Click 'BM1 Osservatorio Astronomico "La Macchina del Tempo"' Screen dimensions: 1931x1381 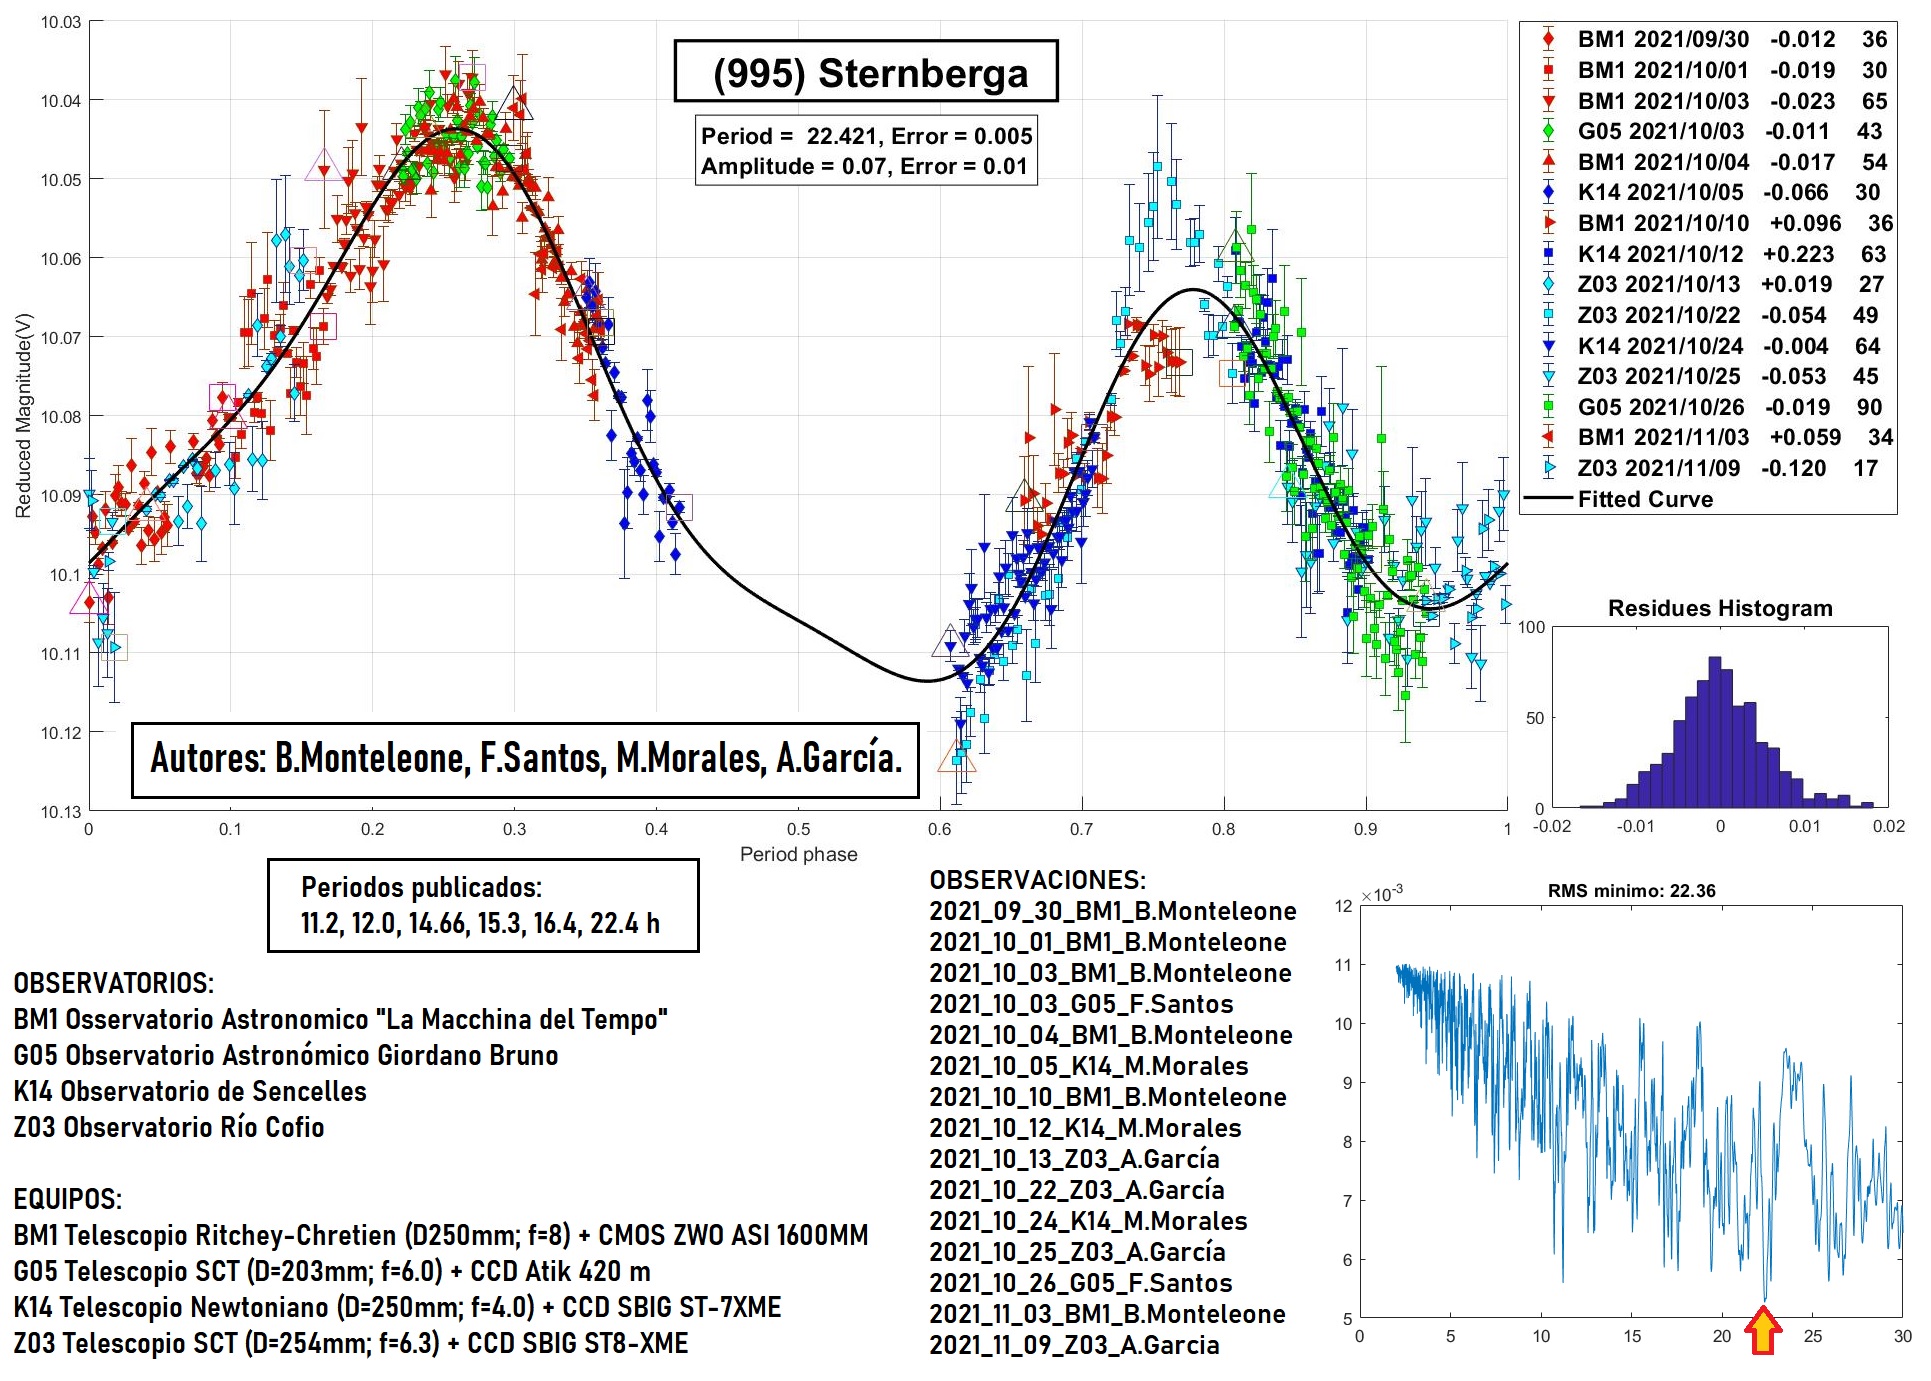pos(340,1019)
